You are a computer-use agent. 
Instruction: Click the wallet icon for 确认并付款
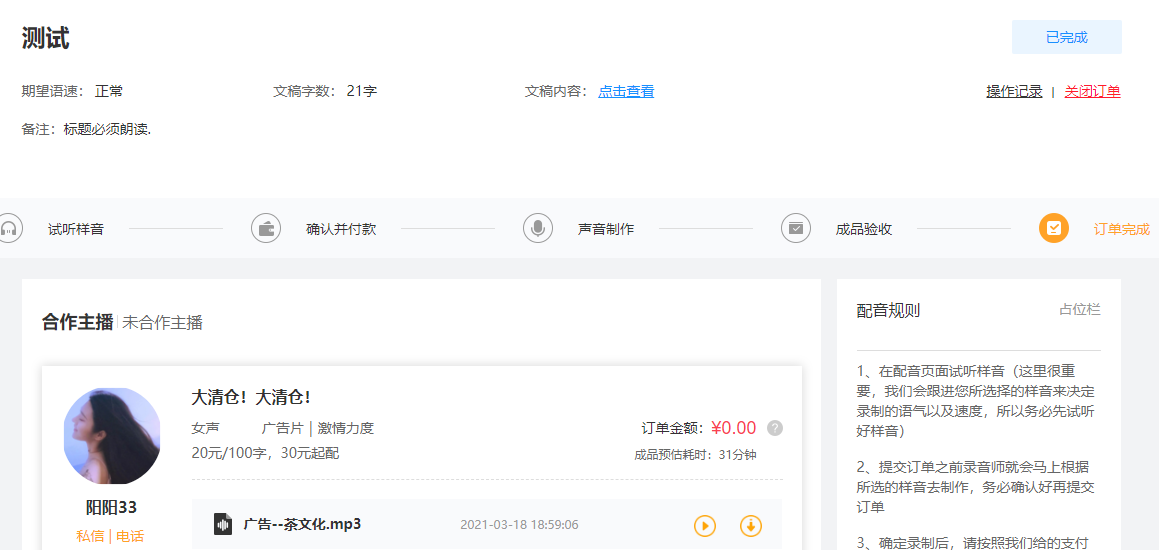266,228
